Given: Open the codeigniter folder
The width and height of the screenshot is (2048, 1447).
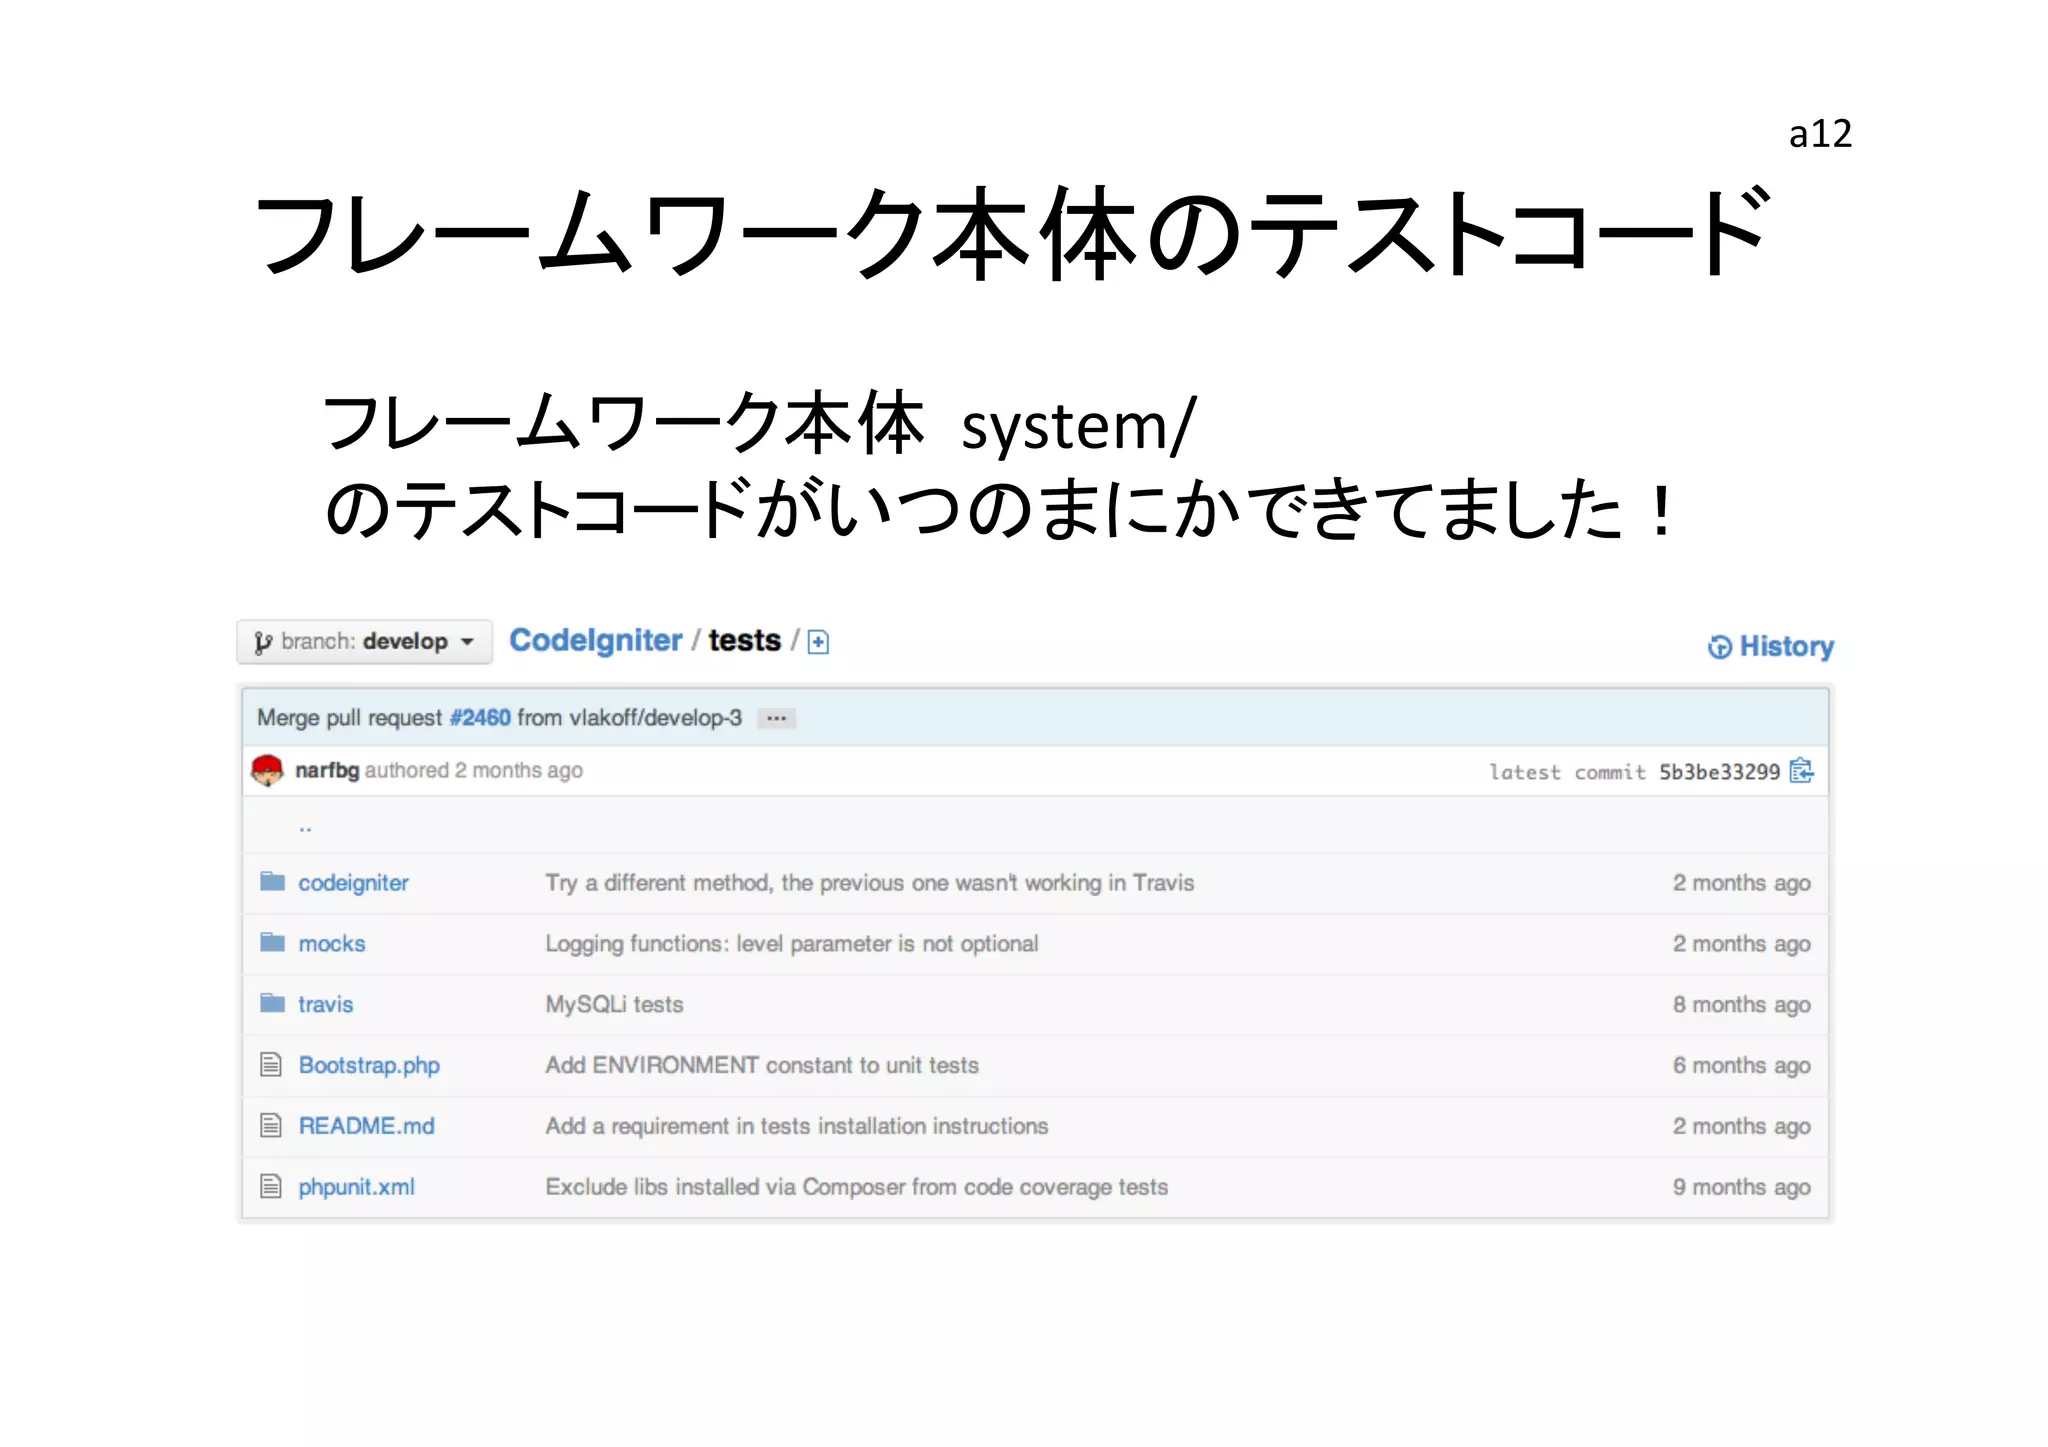Looking at the screenshot, I should coord(353,883).
